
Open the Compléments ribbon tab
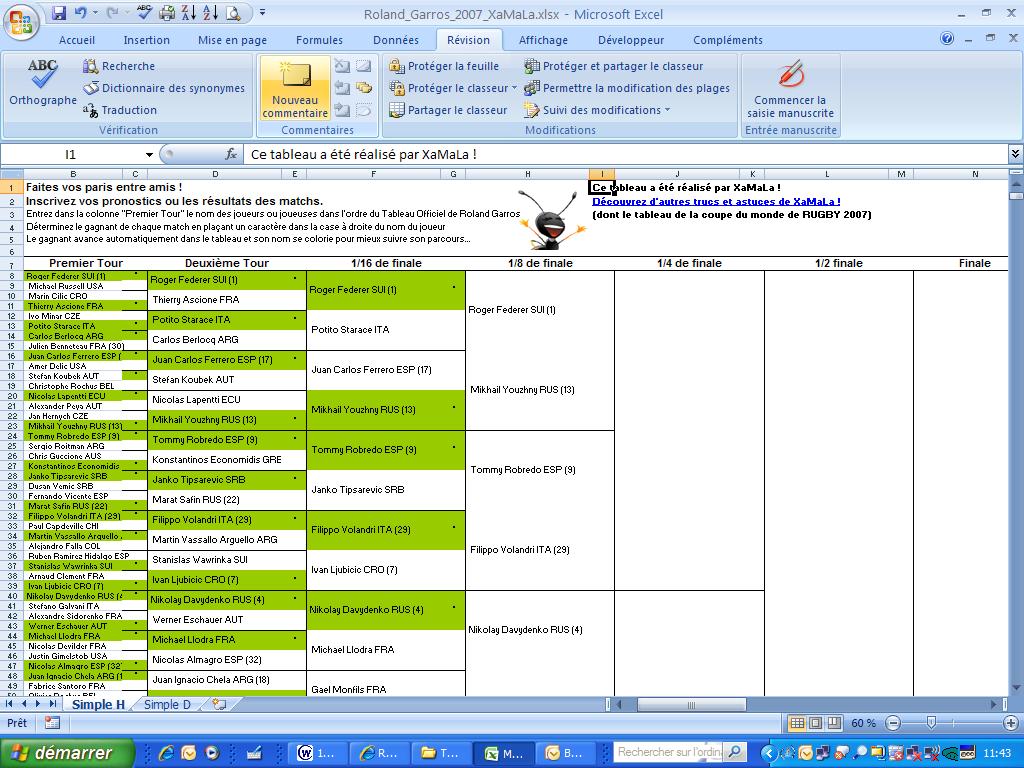pyautogui.click(x=728, y=40)
